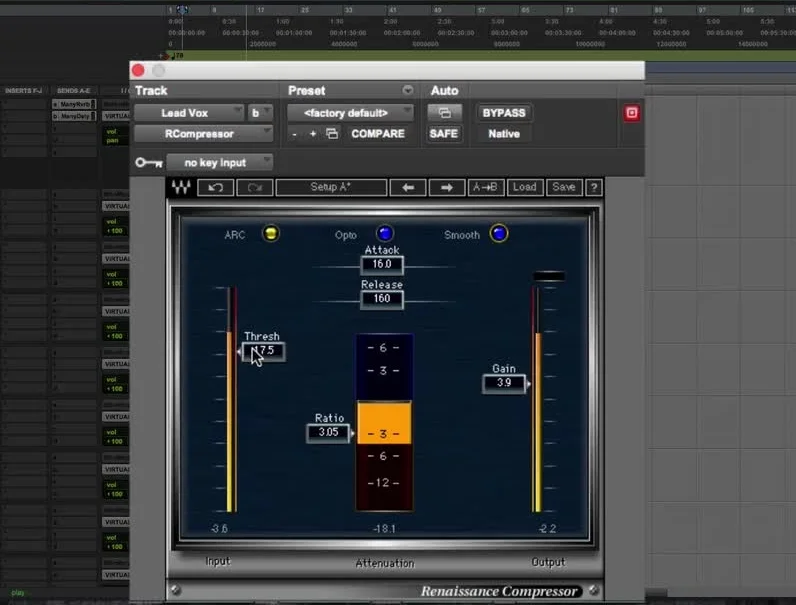Click the ManyRvrb send in mixer
Screen dimensions: 796x605
click(74, 104)
